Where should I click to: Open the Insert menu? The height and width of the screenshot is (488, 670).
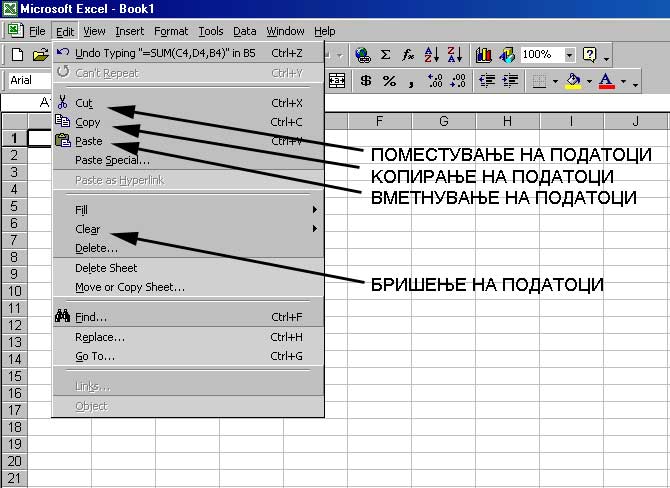129,31
